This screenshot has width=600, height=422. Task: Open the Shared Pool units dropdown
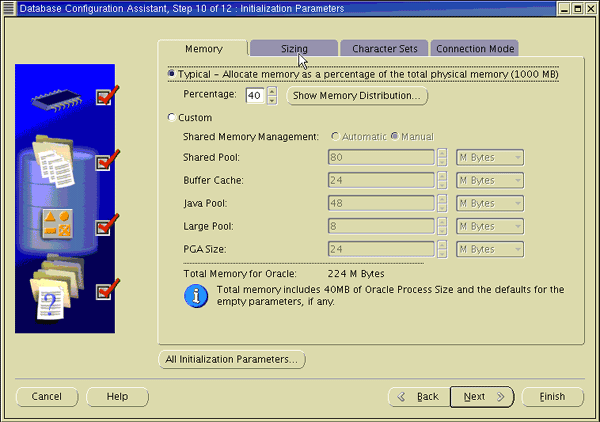point(490,157)
